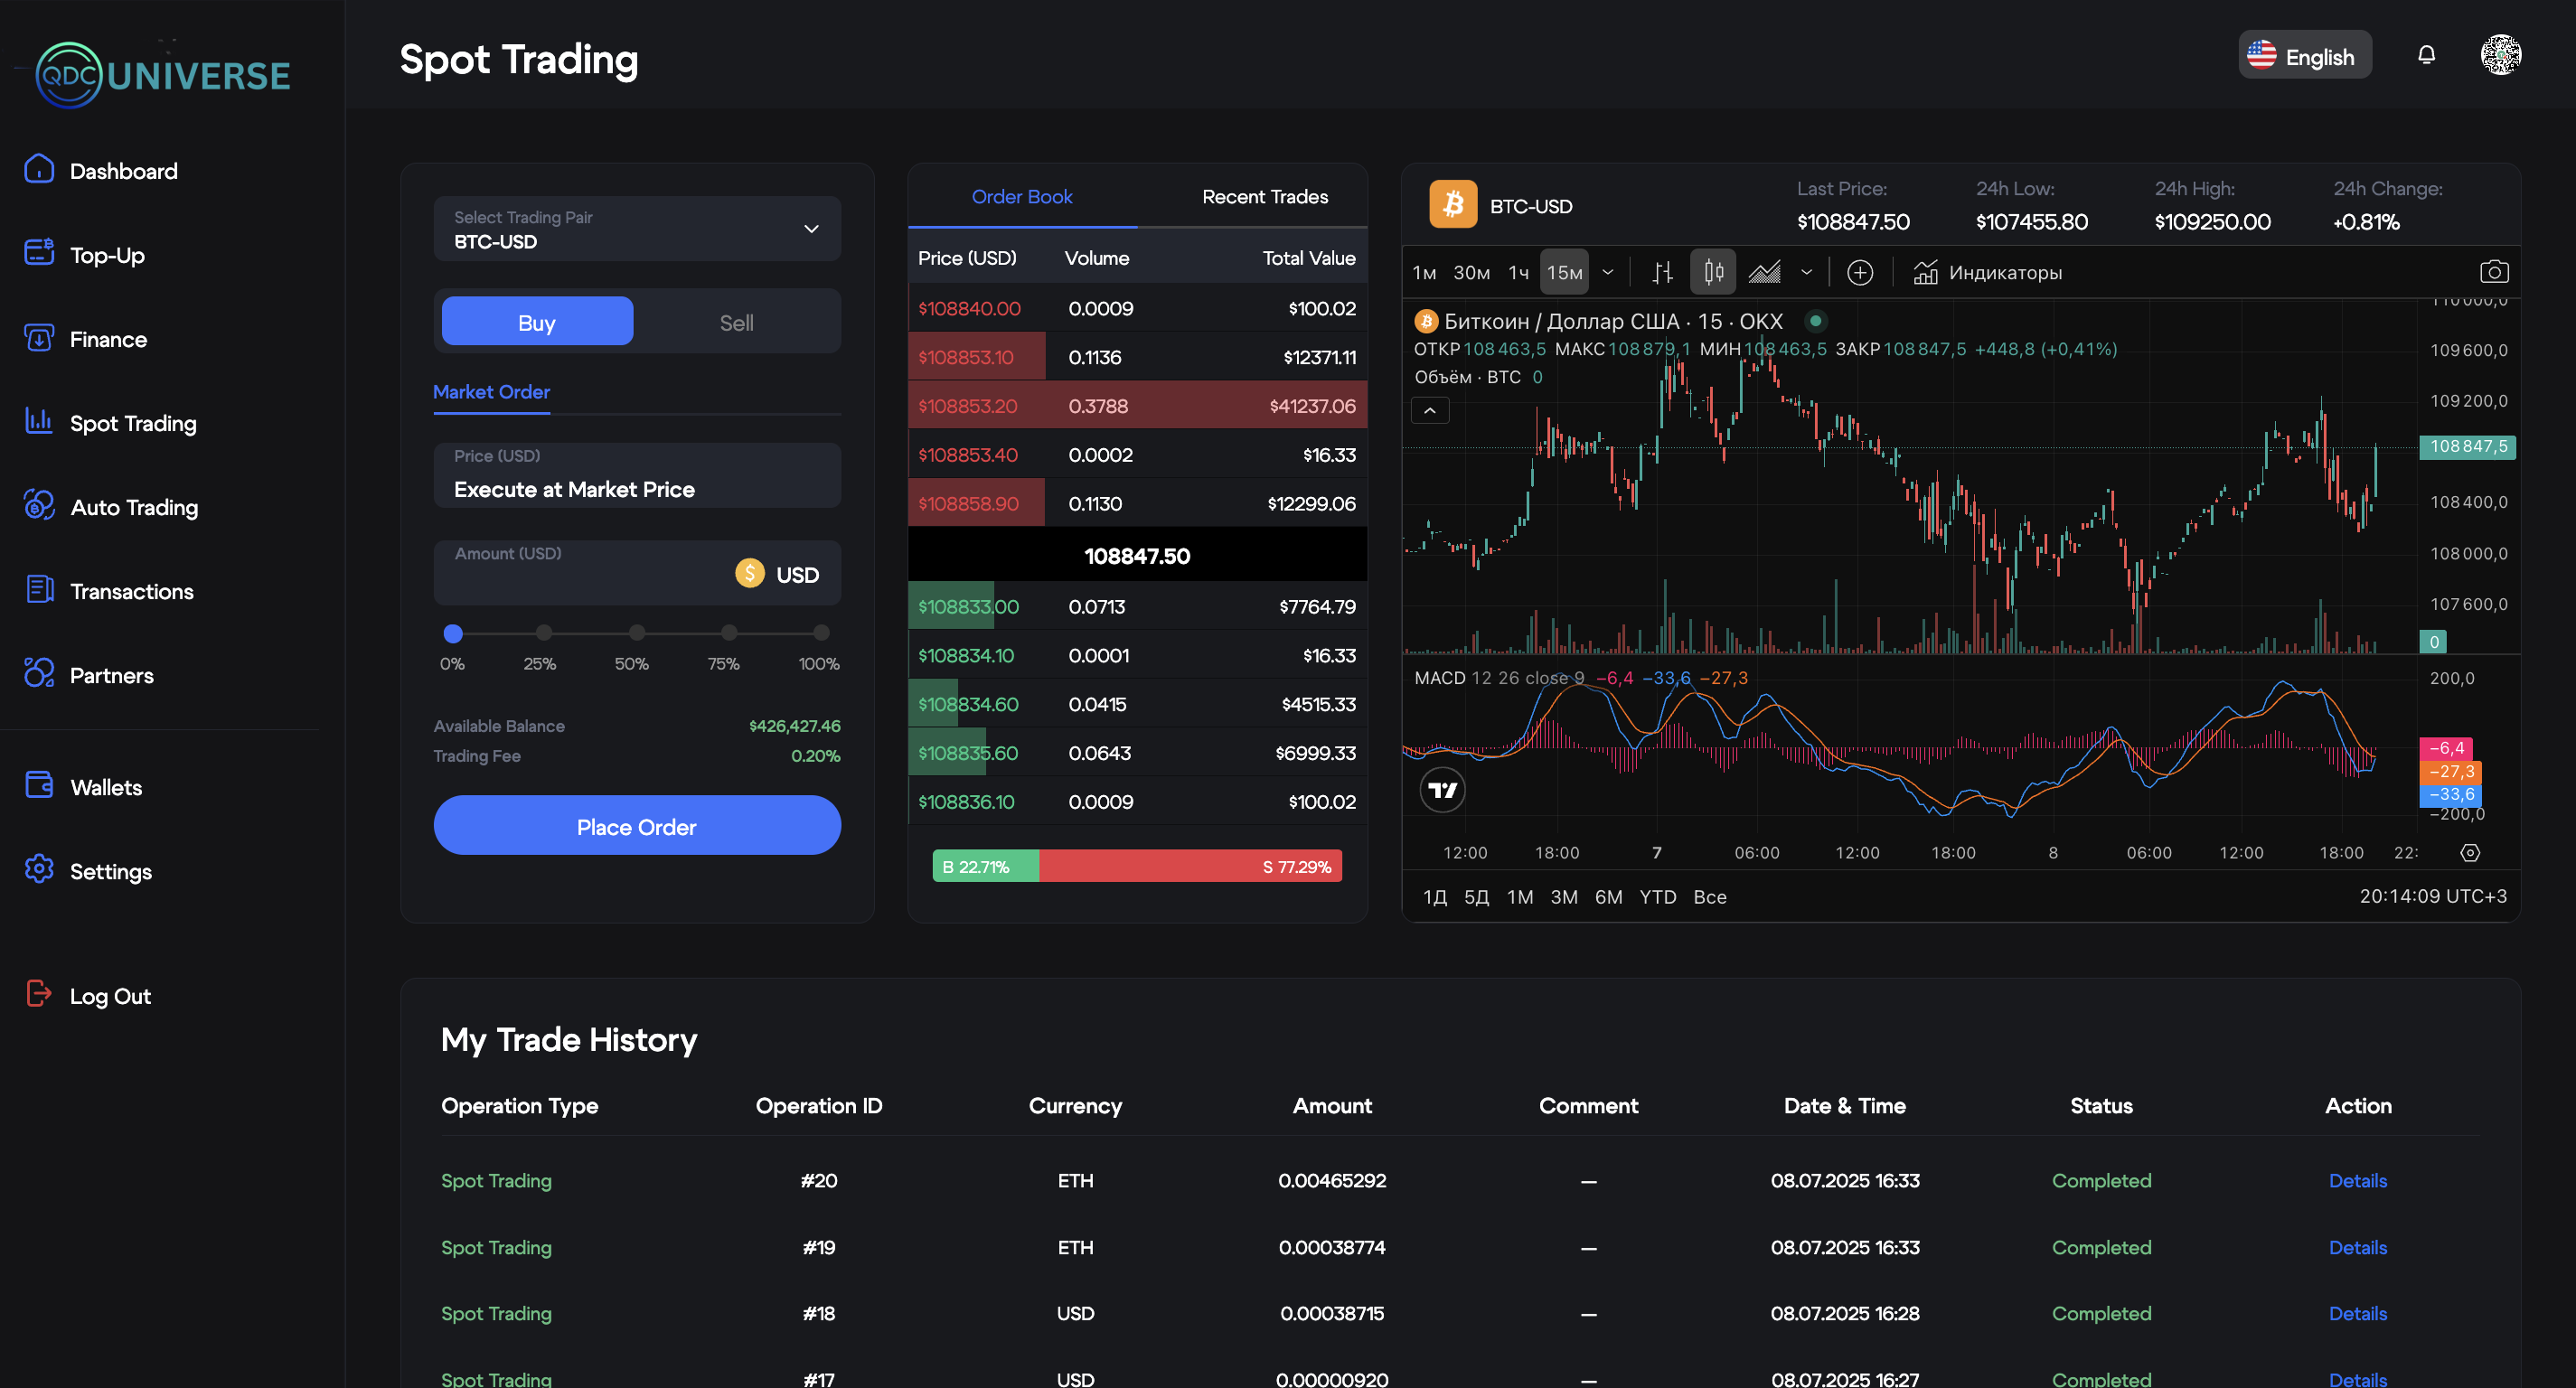Select the candlestick chart style icon
This screenshot has height=1388, width=2576.
(x=1713, y=272)
